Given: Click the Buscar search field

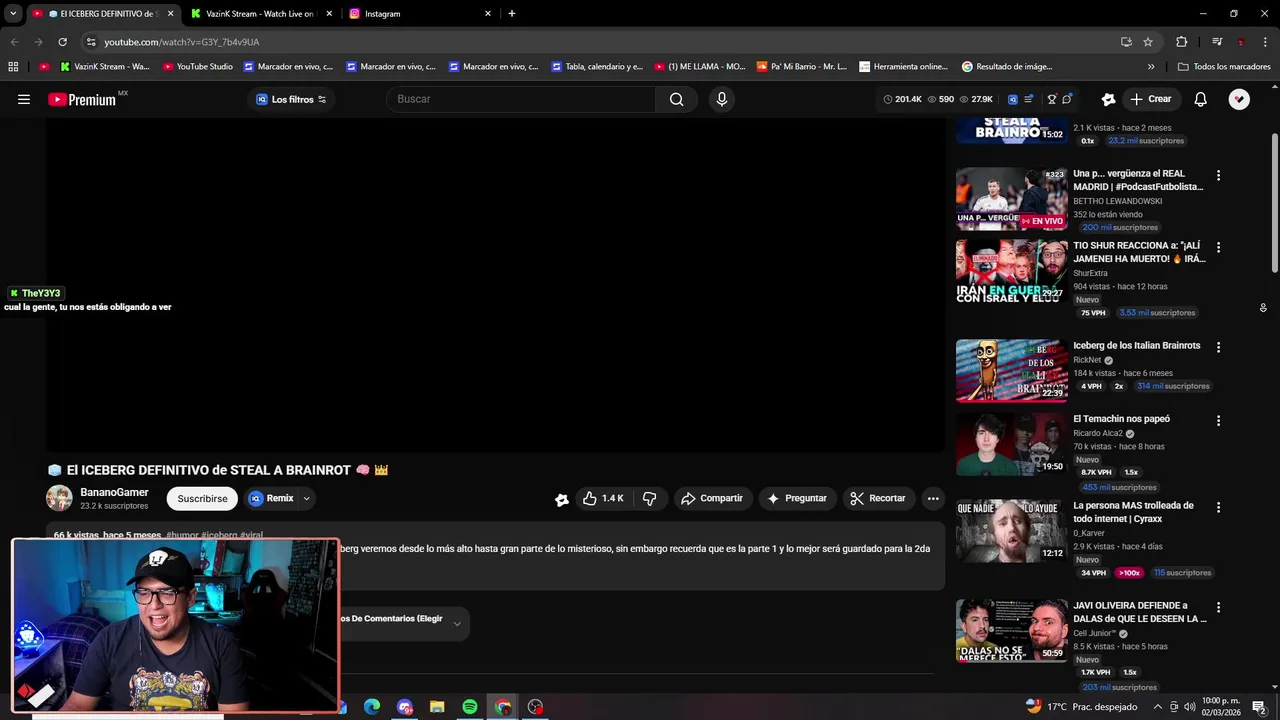Looking at the screenshot, I should (x=520, y=99).
